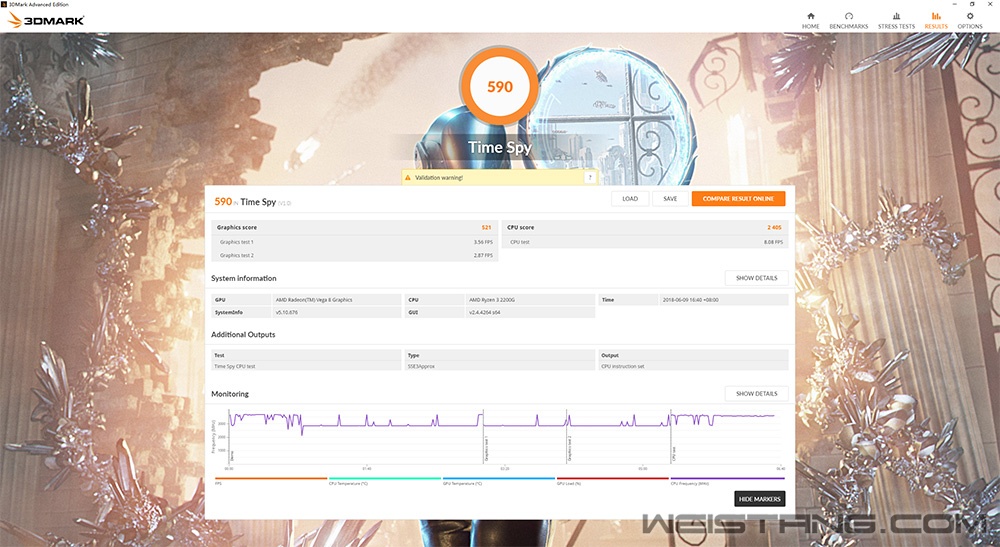
Task: Click Compare Result Online button
Action: [x=739, y=199]
